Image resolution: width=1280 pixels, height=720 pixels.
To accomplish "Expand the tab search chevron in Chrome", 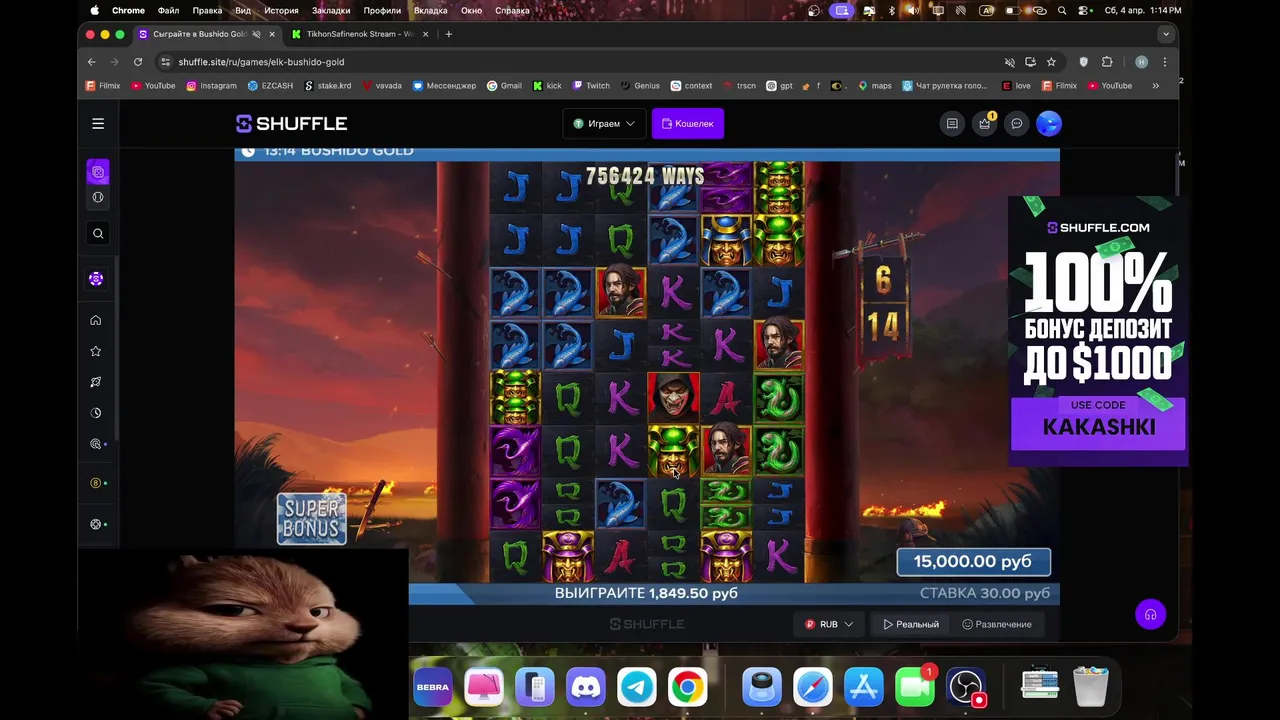I will (1165, 34).
